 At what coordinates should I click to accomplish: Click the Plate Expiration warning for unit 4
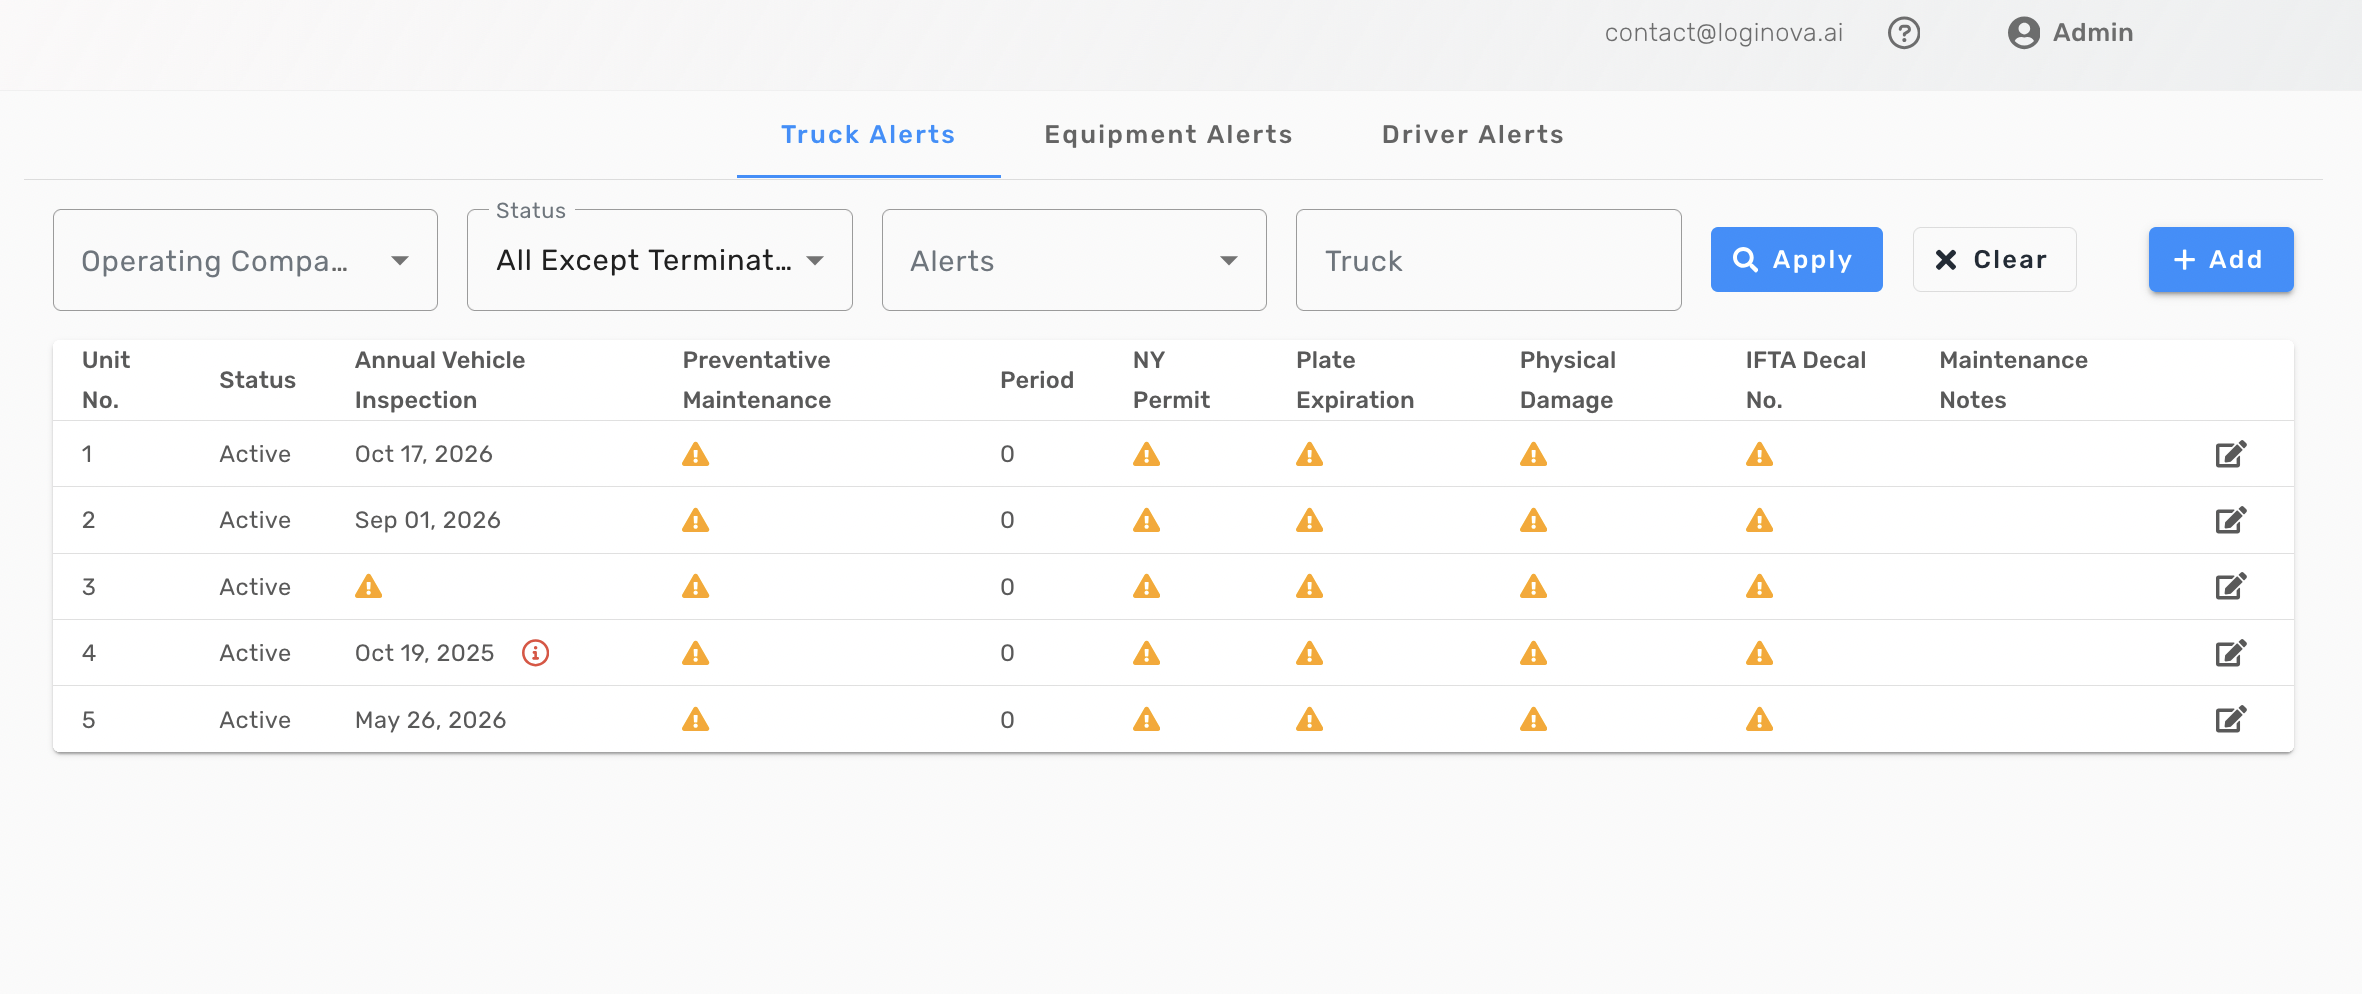pos(1310,653)
